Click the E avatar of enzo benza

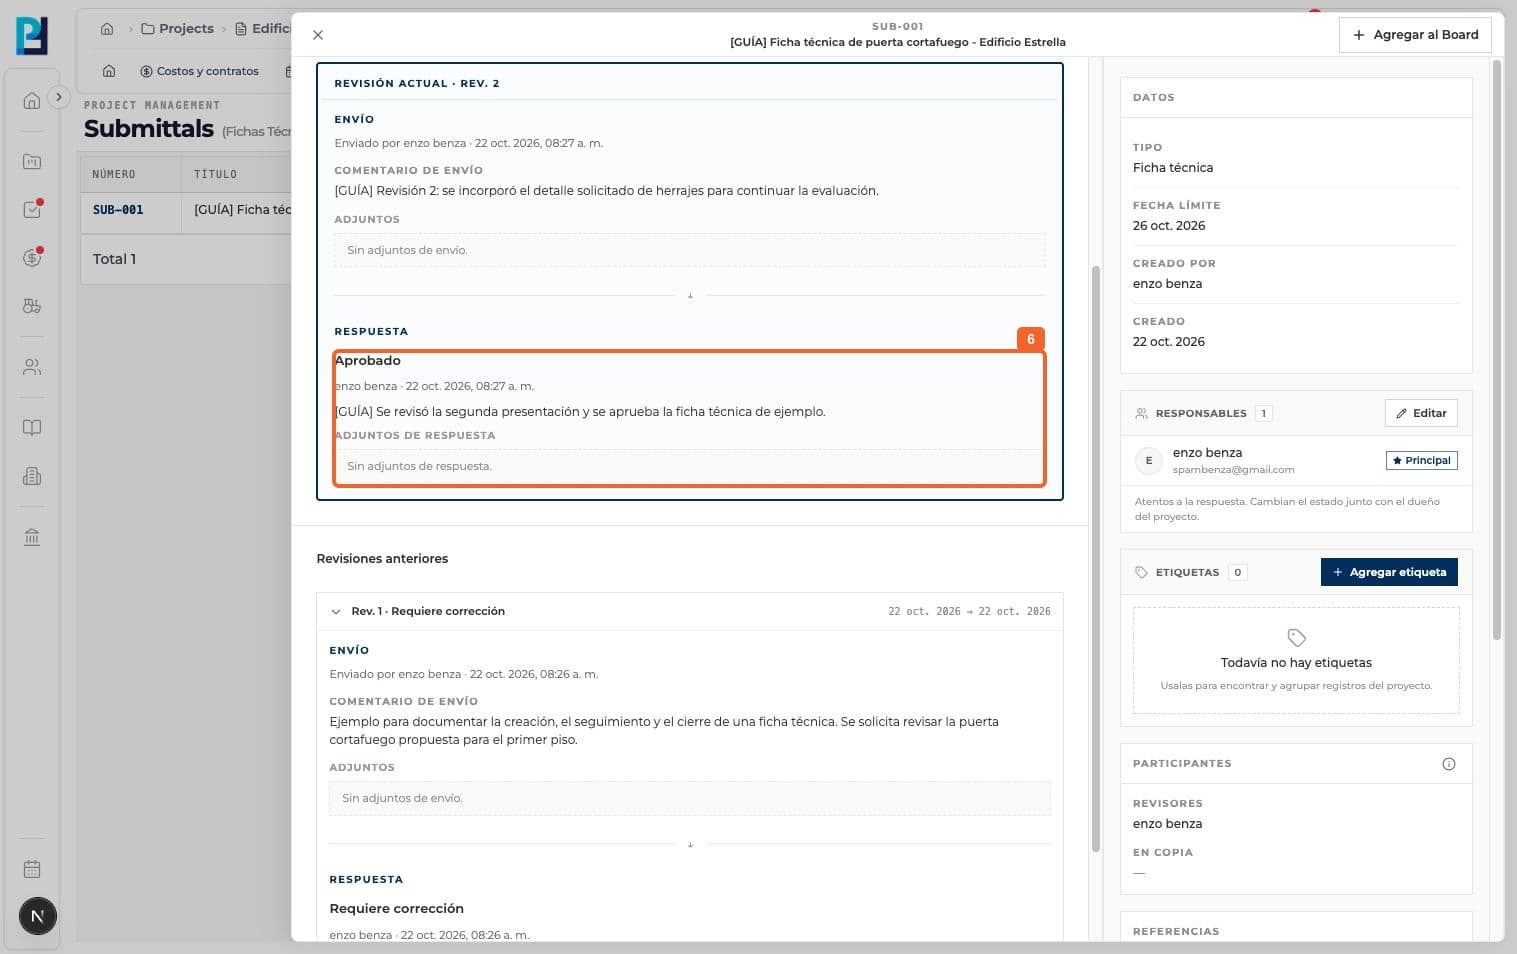click(x=1148, y=461)
